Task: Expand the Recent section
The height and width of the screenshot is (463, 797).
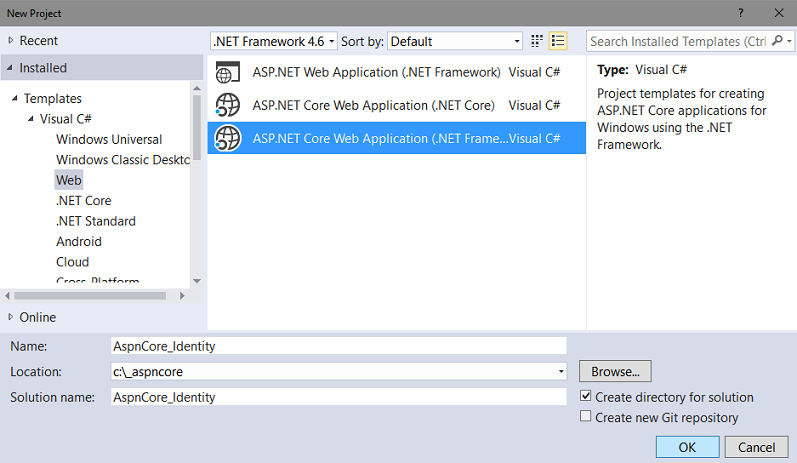Action: point(11,40)
